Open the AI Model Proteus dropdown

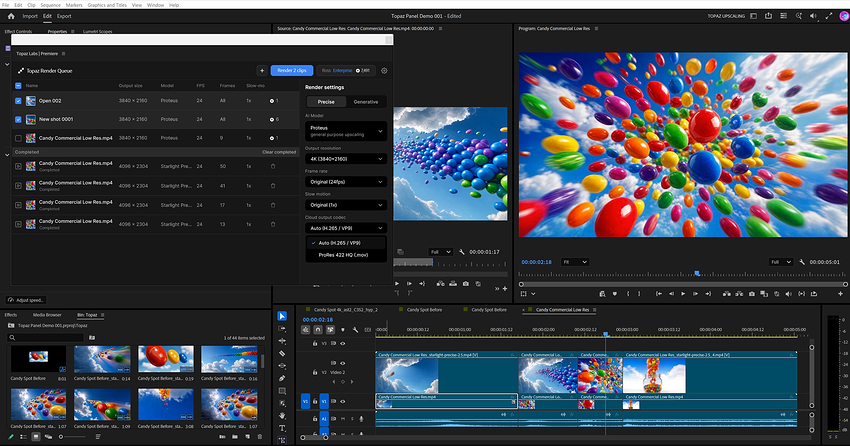pyautogui.click(x=346, y=131)
